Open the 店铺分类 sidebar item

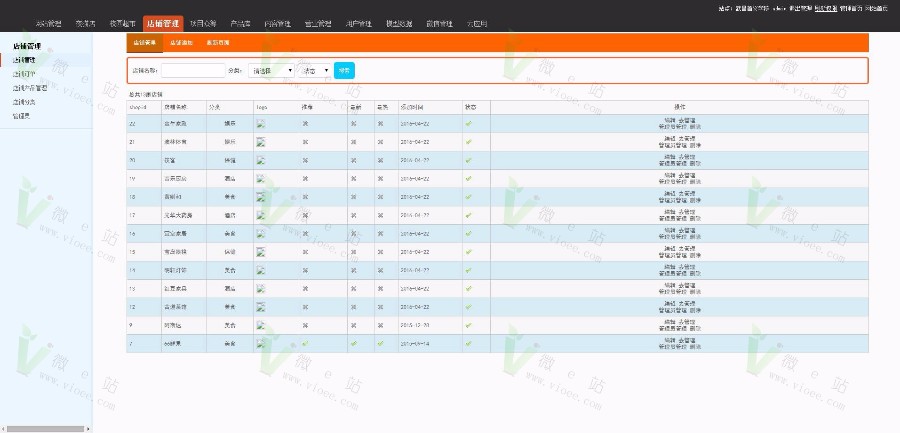coord(24,102)
